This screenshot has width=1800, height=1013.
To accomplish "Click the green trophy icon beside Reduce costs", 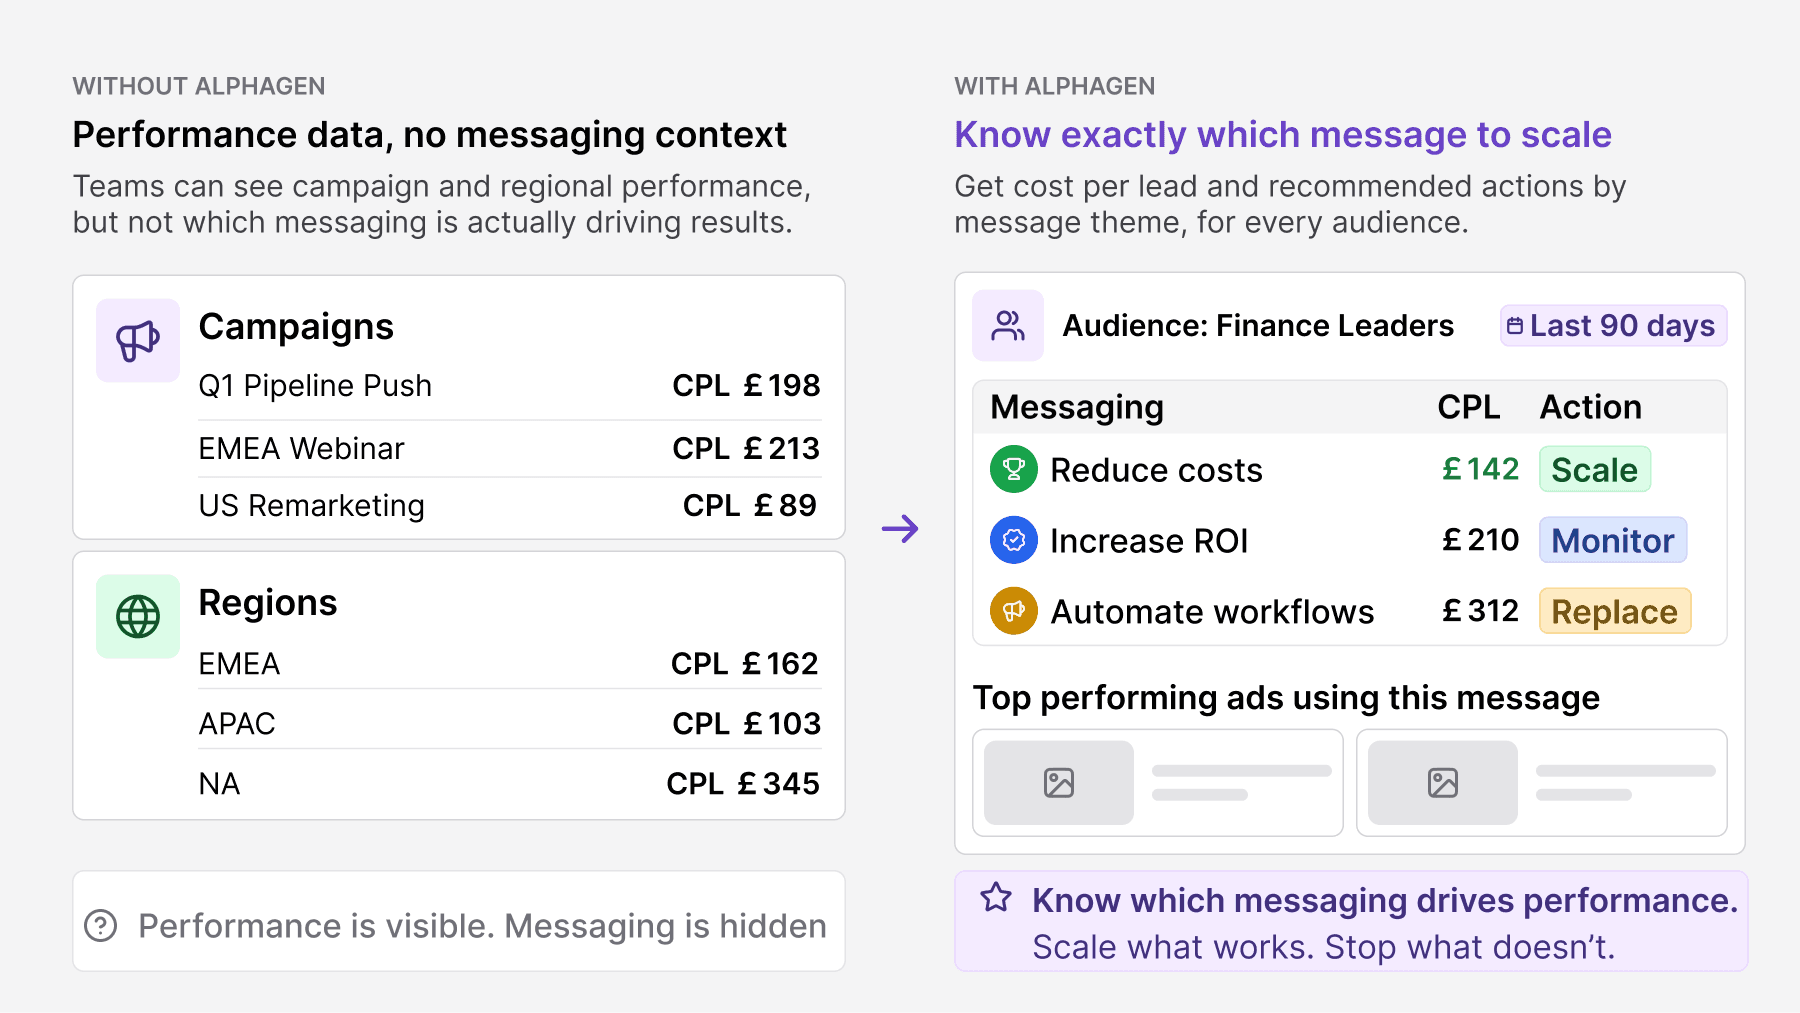I will coord(1014,469).
